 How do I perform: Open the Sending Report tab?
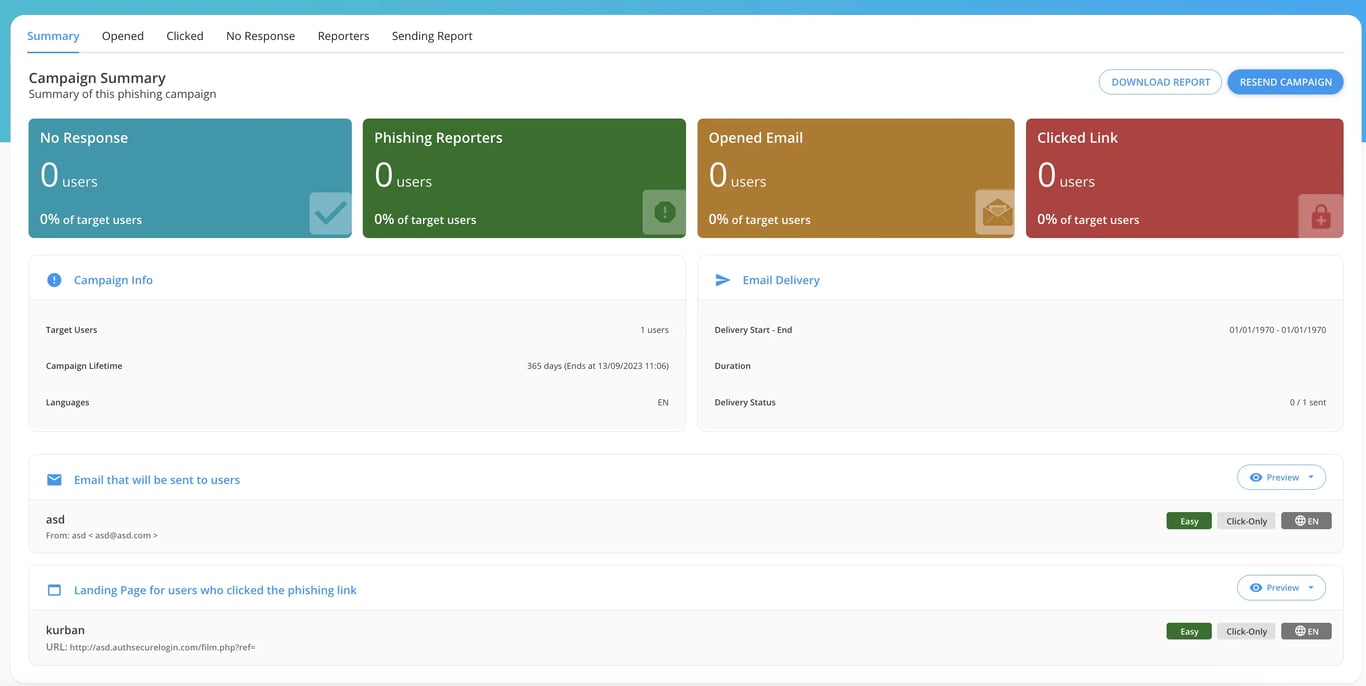[x=431, y=35]
